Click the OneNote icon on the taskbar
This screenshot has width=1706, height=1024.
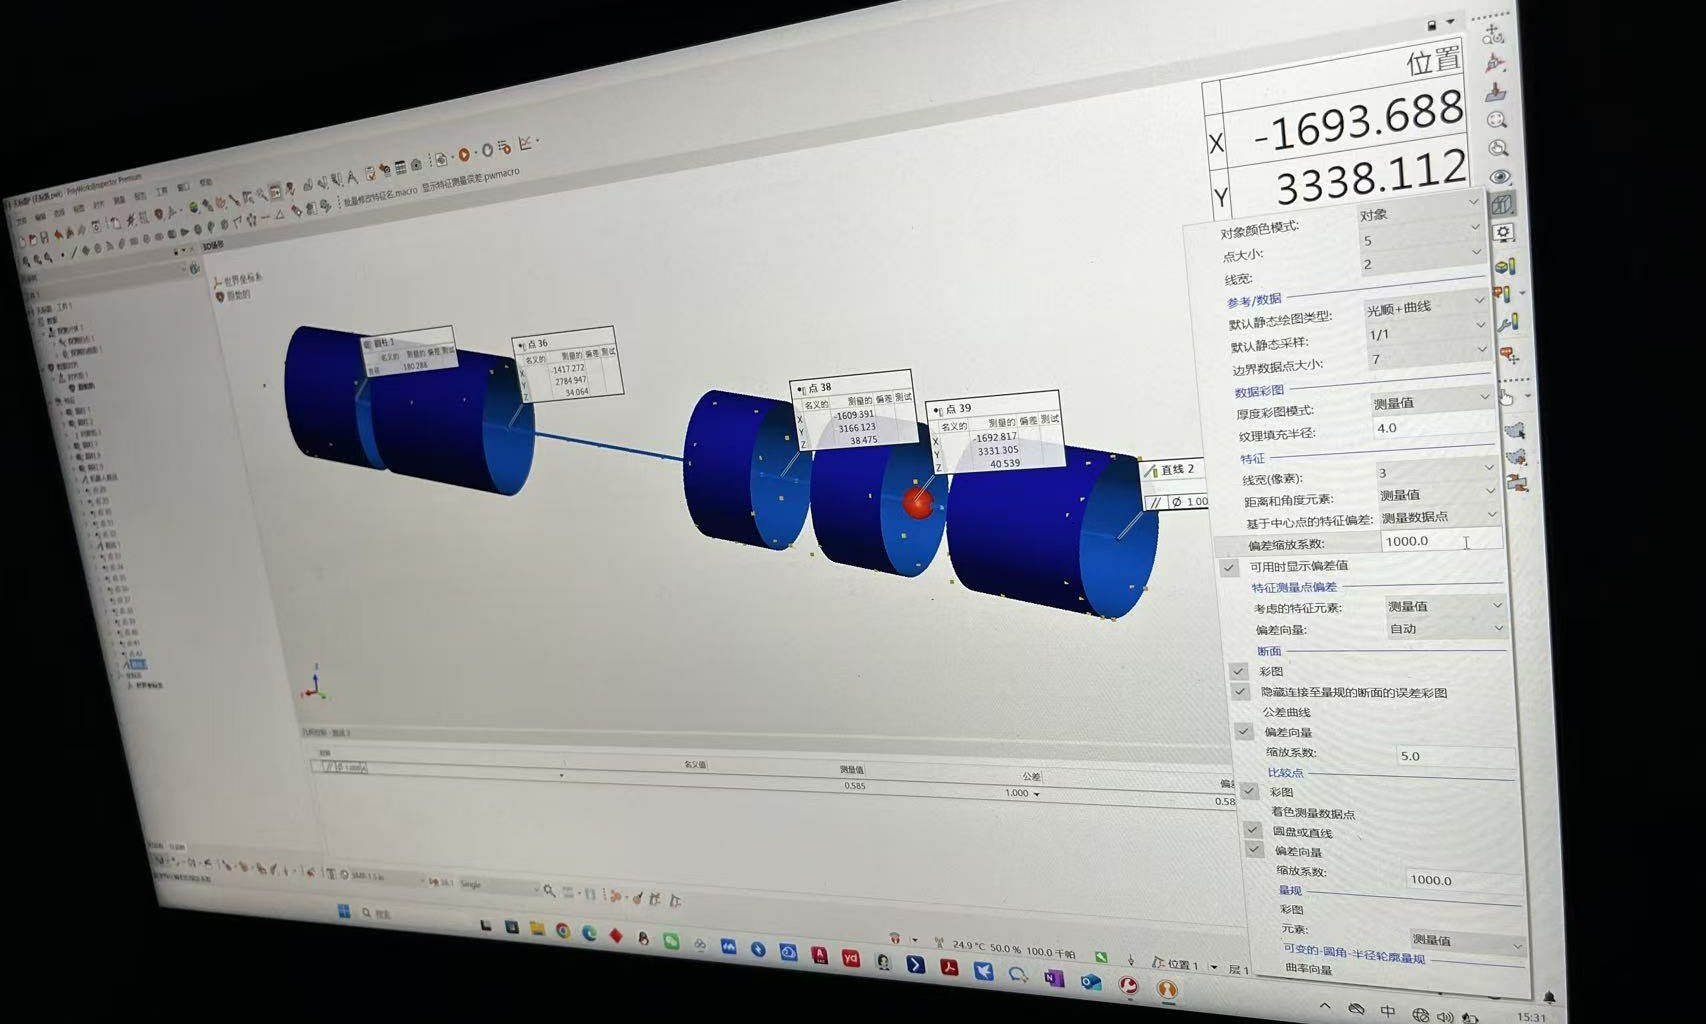[1054, 978]
